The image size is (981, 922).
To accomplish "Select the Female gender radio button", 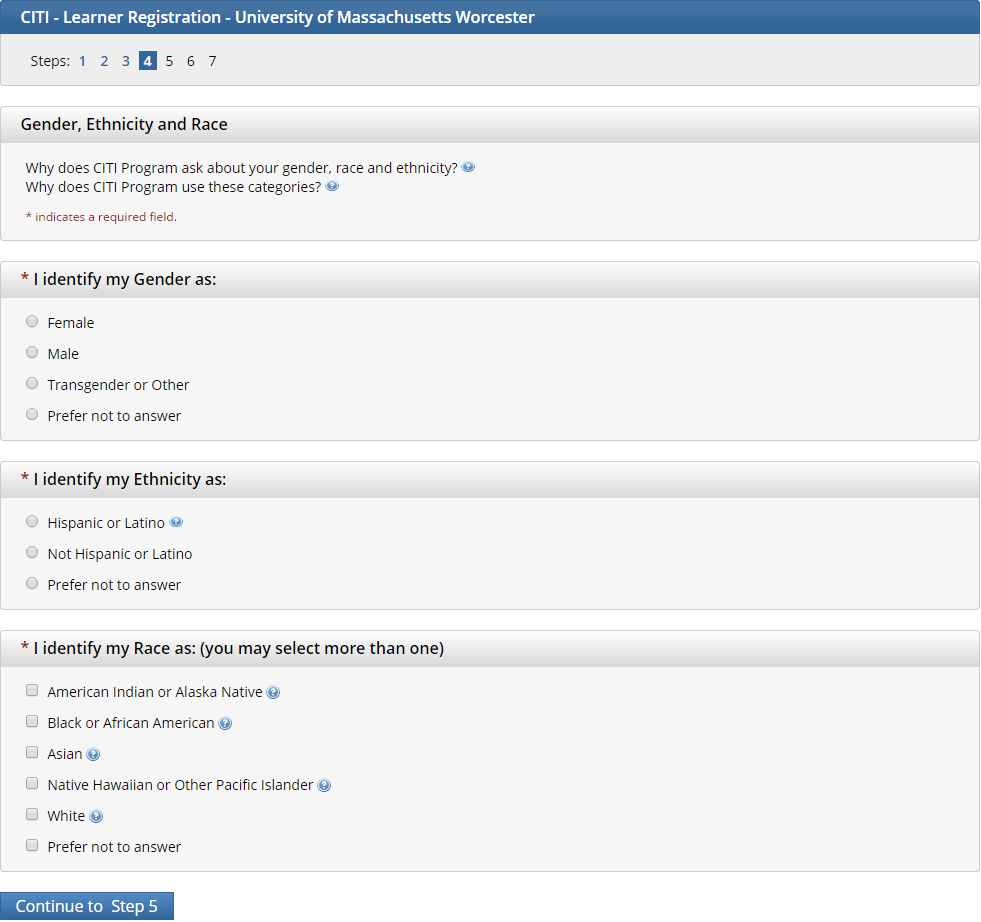I will [x=32, y=322].
